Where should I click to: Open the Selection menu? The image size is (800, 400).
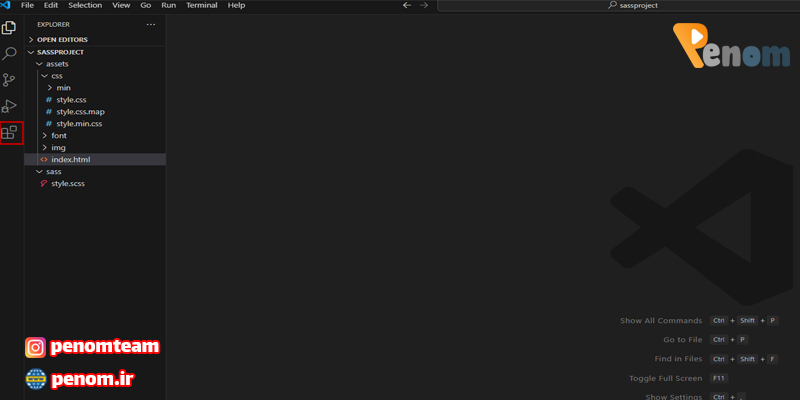[85, 6]
